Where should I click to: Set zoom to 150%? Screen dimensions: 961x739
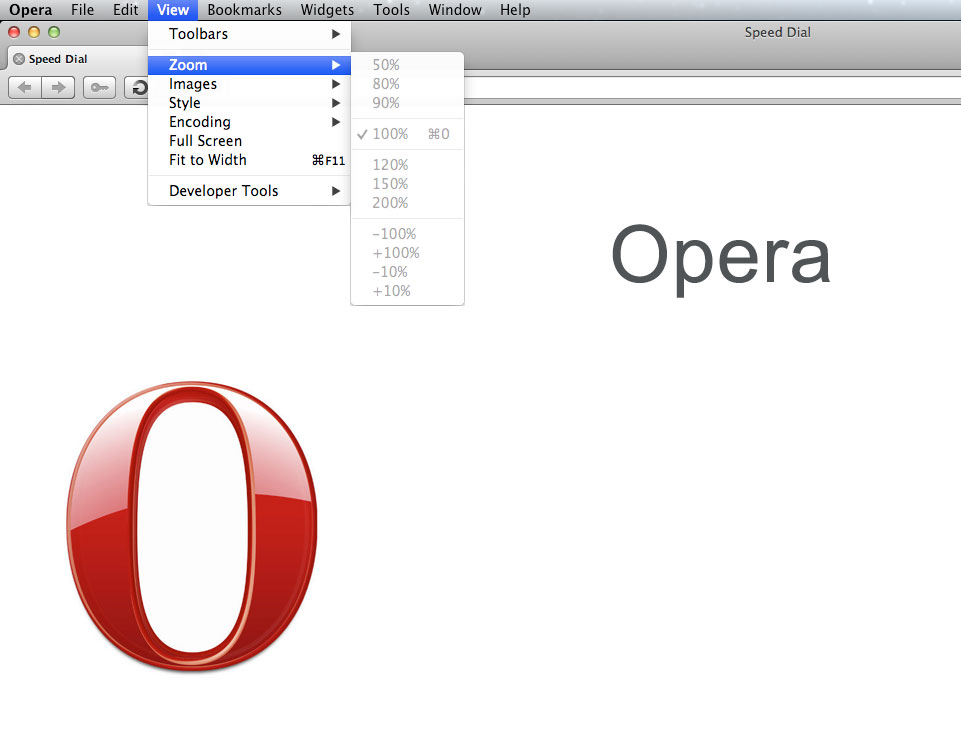click(x=407, y=184)
